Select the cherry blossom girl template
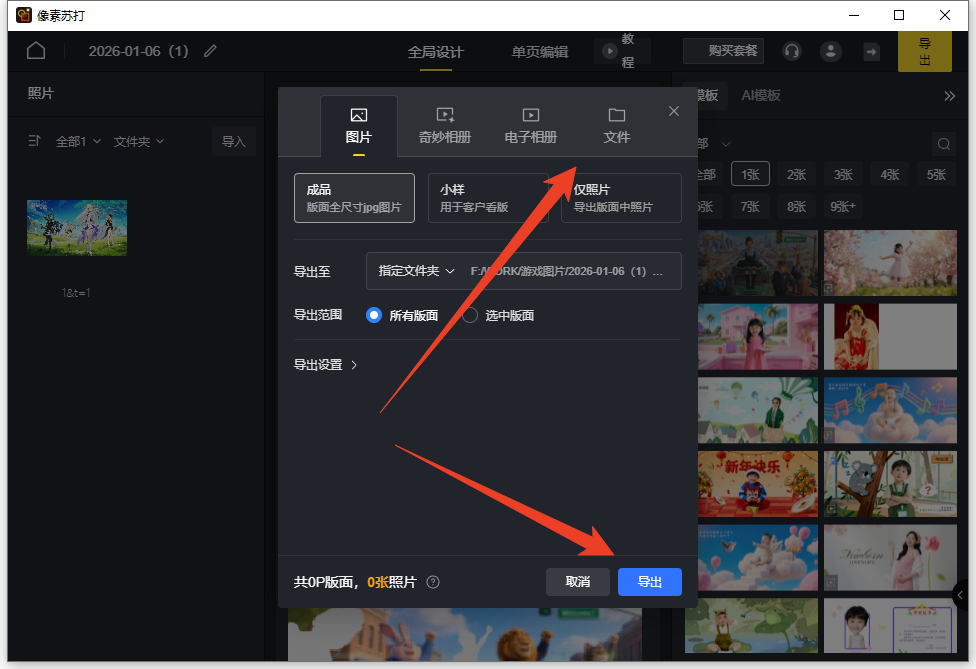 point(890,263)
